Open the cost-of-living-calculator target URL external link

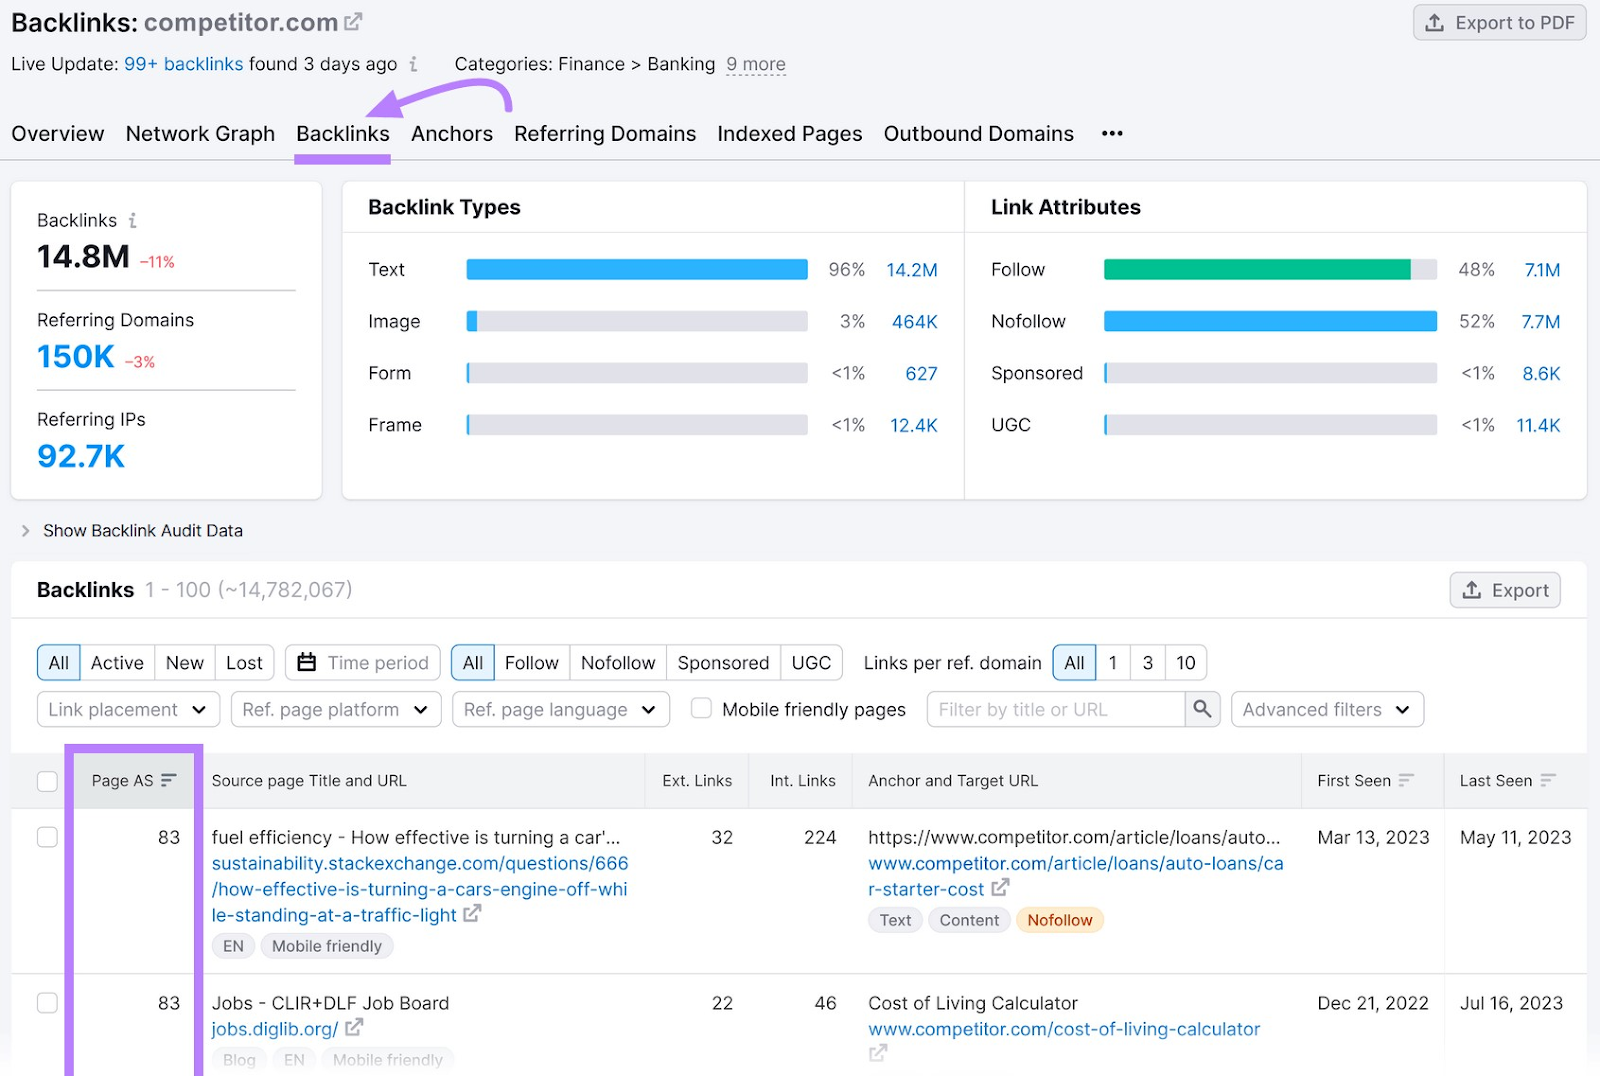tap(878, 1053)
